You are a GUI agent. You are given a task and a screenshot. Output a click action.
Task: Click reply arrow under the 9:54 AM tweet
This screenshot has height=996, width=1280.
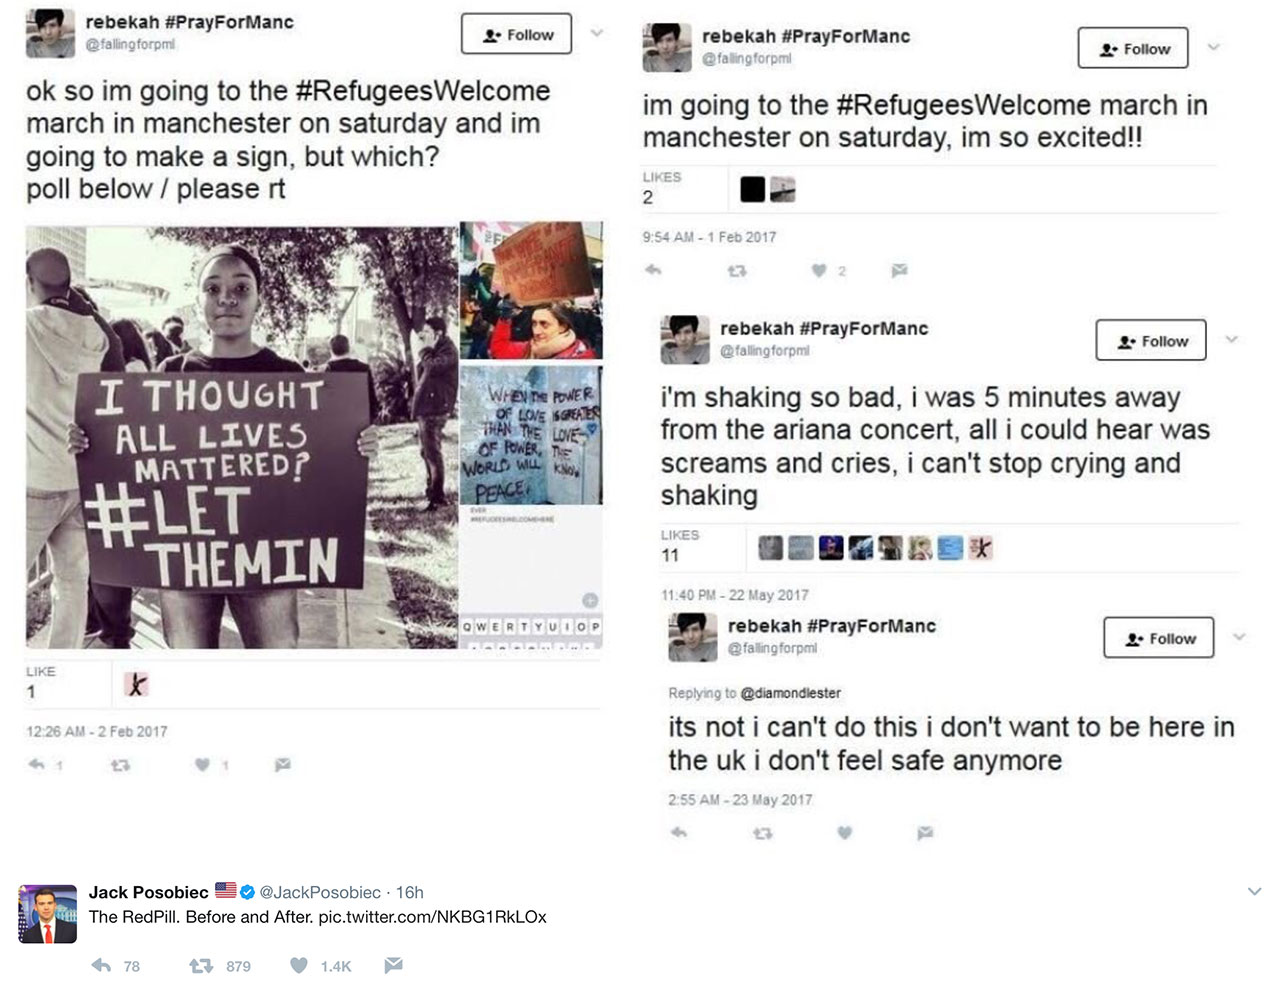(654, 270)
